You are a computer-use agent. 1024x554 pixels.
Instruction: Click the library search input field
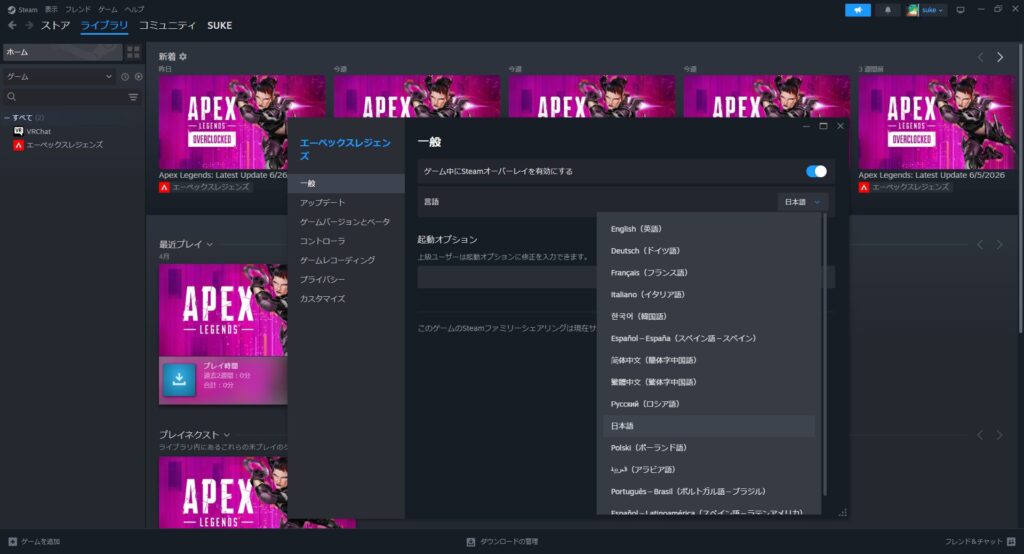coord(72,97)
